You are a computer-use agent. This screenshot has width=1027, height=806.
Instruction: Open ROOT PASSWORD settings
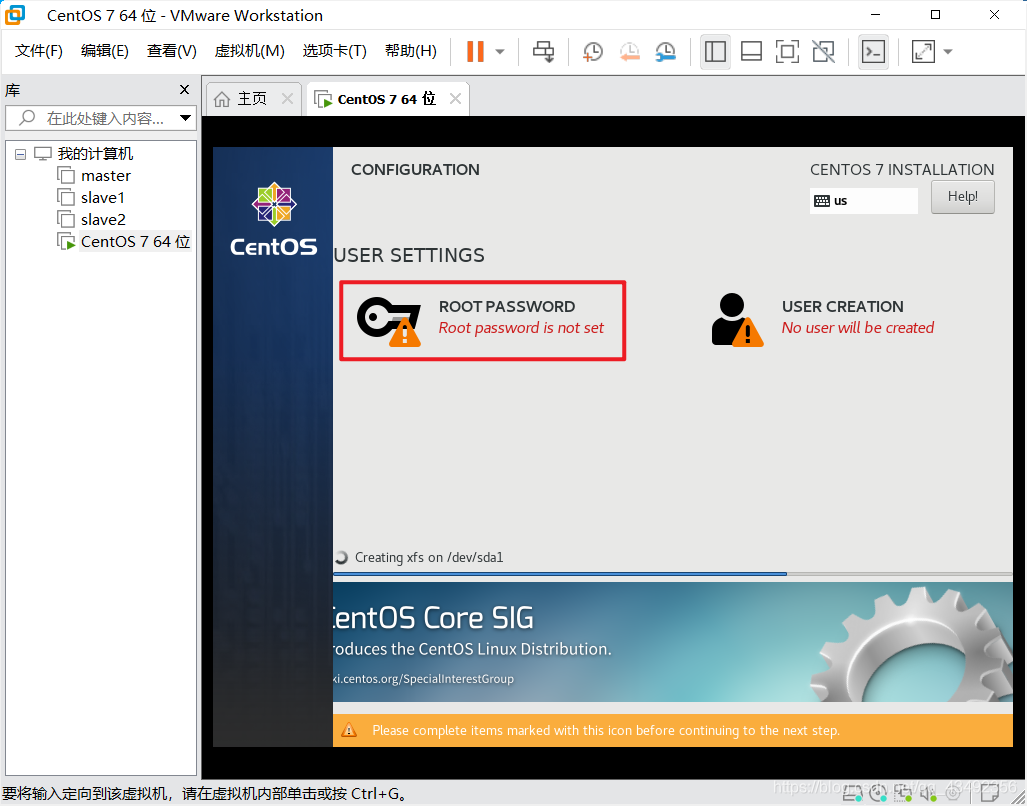483,321
